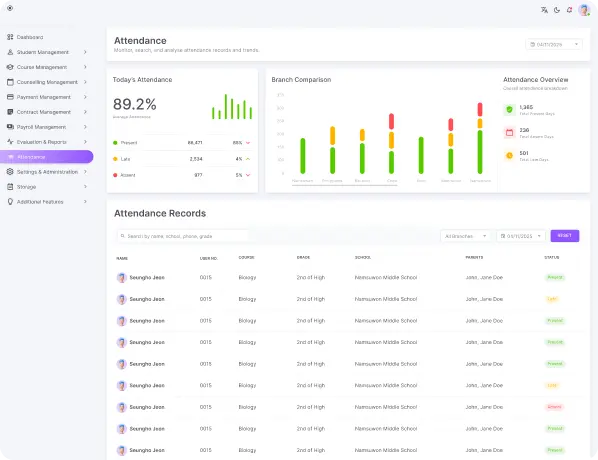Open the records date filter dropdown
This screenshot has width=598, height=460.
click(x=521, y=236)
